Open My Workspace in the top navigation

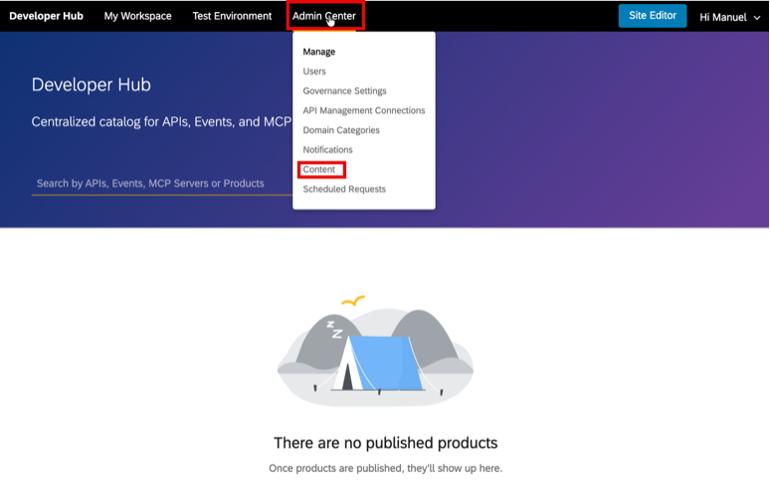point(138,16)
